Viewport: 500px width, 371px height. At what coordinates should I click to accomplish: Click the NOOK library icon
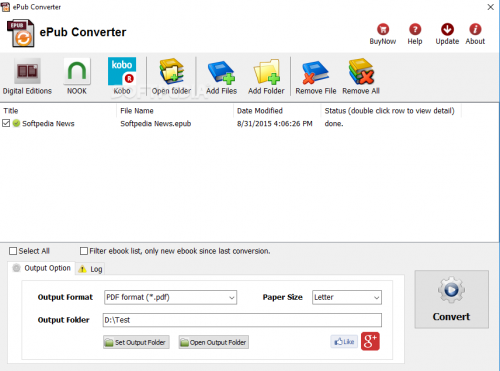point(77,71)
